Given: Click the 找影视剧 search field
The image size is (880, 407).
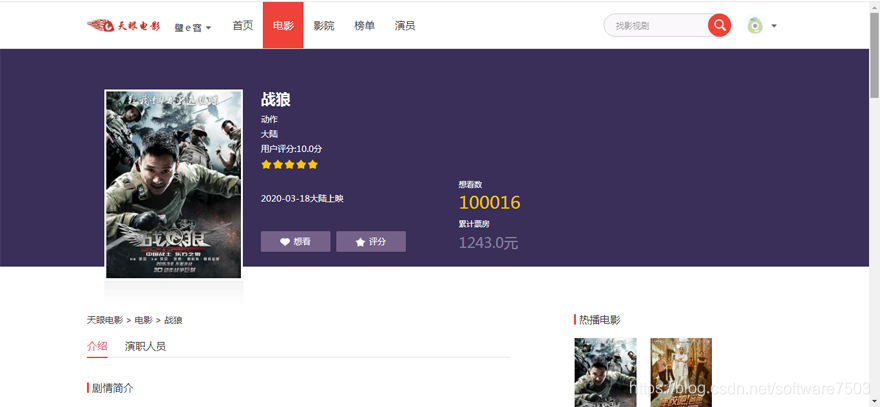Looking at the screenshot, I should pyautogui.click(x=657, y=25).
